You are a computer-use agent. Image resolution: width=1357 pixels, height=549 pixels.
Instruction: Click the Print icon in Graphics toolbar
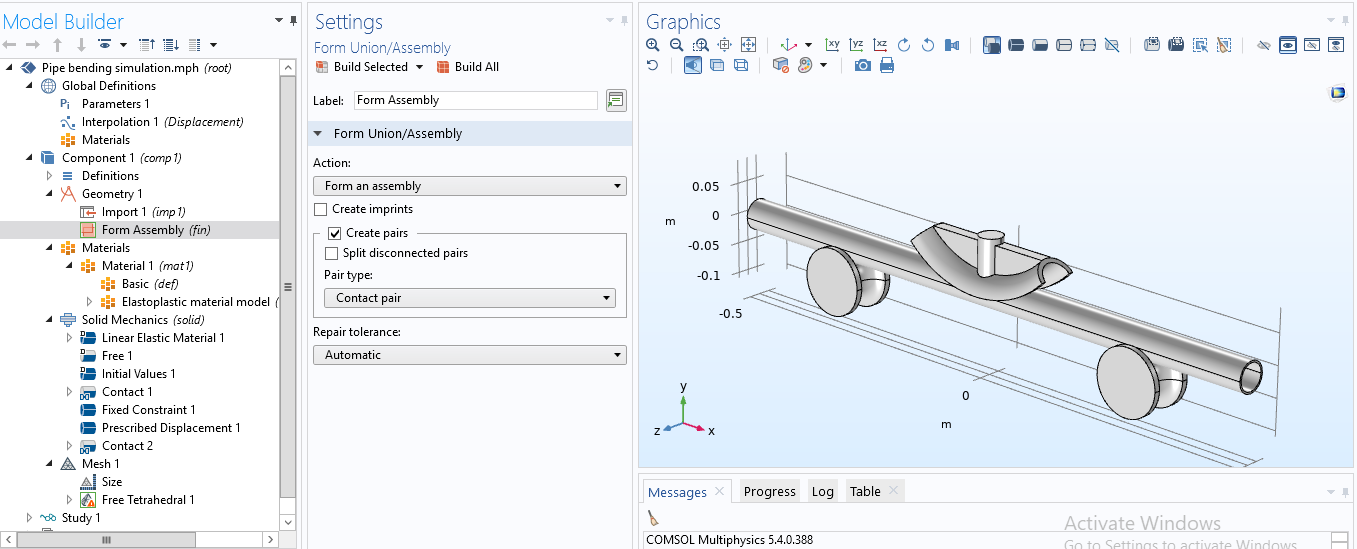point(886,65)
